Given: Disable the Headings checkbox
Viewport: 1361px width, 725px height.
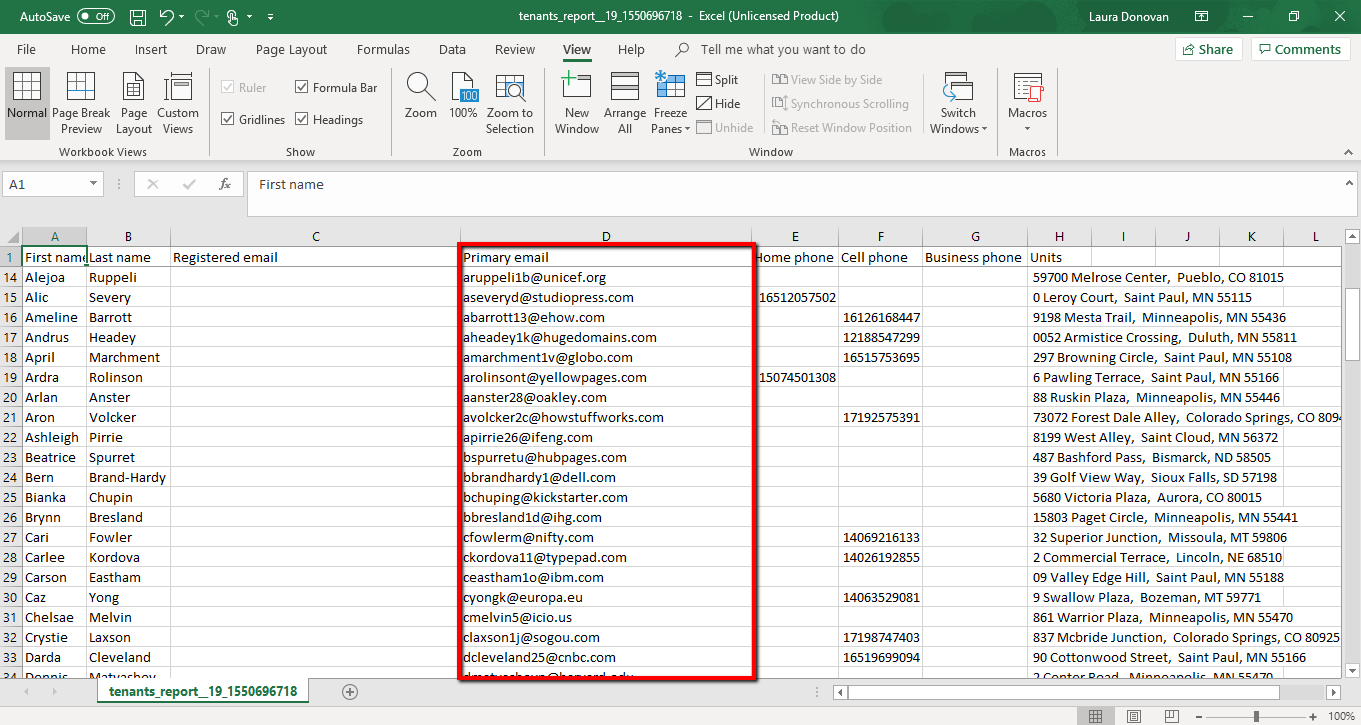Looking at the screenshot, I should point(302,120).
